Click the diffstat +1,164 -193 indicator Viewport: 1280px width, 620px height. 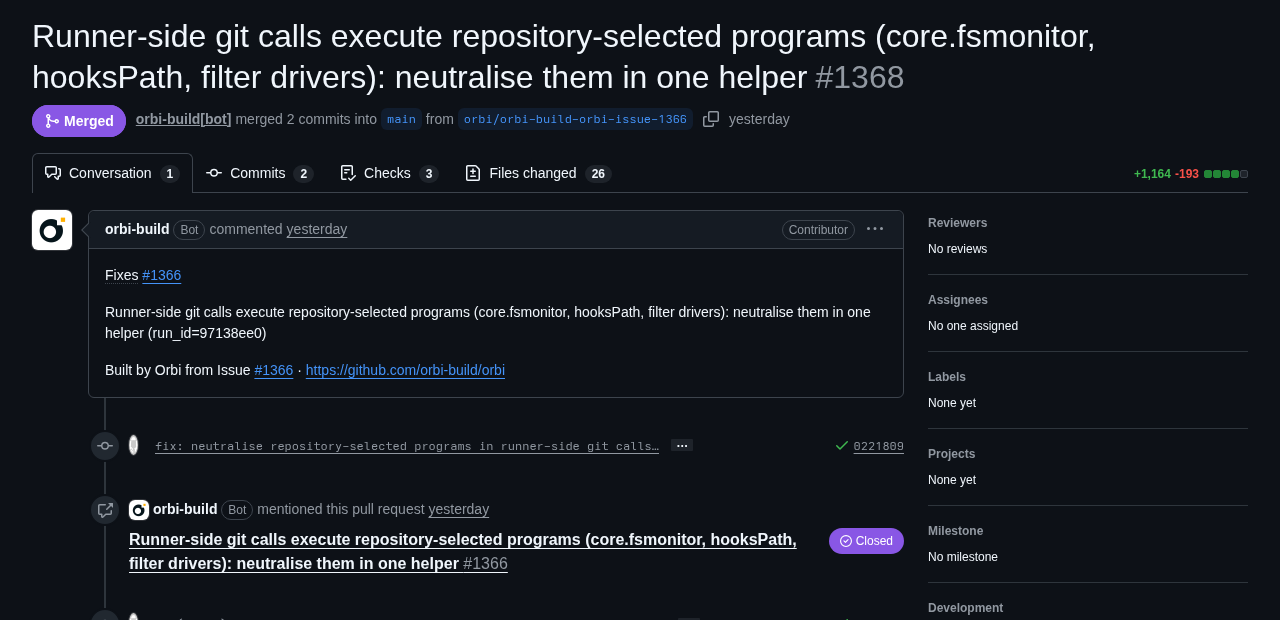[x=1190, y=174]
